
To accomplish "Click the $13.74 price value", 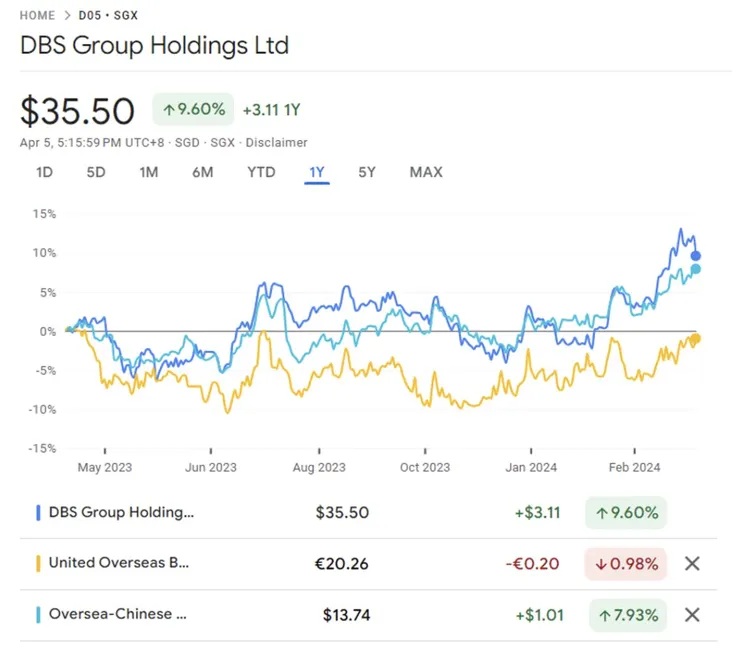I will coord(346,615).
